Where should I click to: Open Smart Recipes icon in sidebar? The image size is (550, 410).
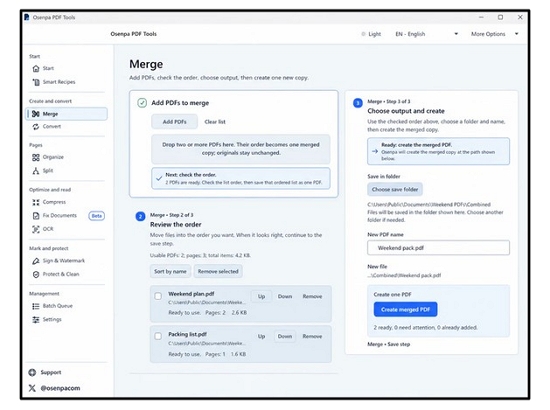(36, 82)
